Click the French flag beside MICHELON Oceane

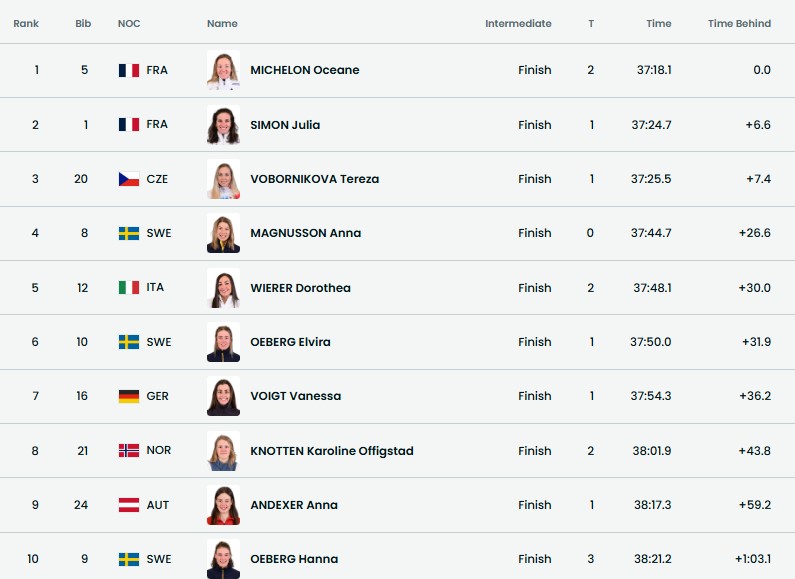(x=128, y=70)
